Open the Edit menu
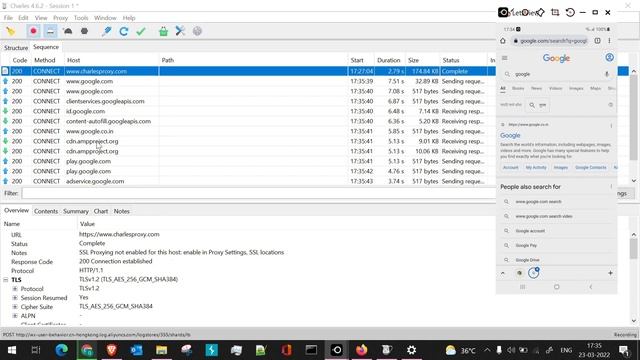The image size is (640, 360). tap(23, 18)
